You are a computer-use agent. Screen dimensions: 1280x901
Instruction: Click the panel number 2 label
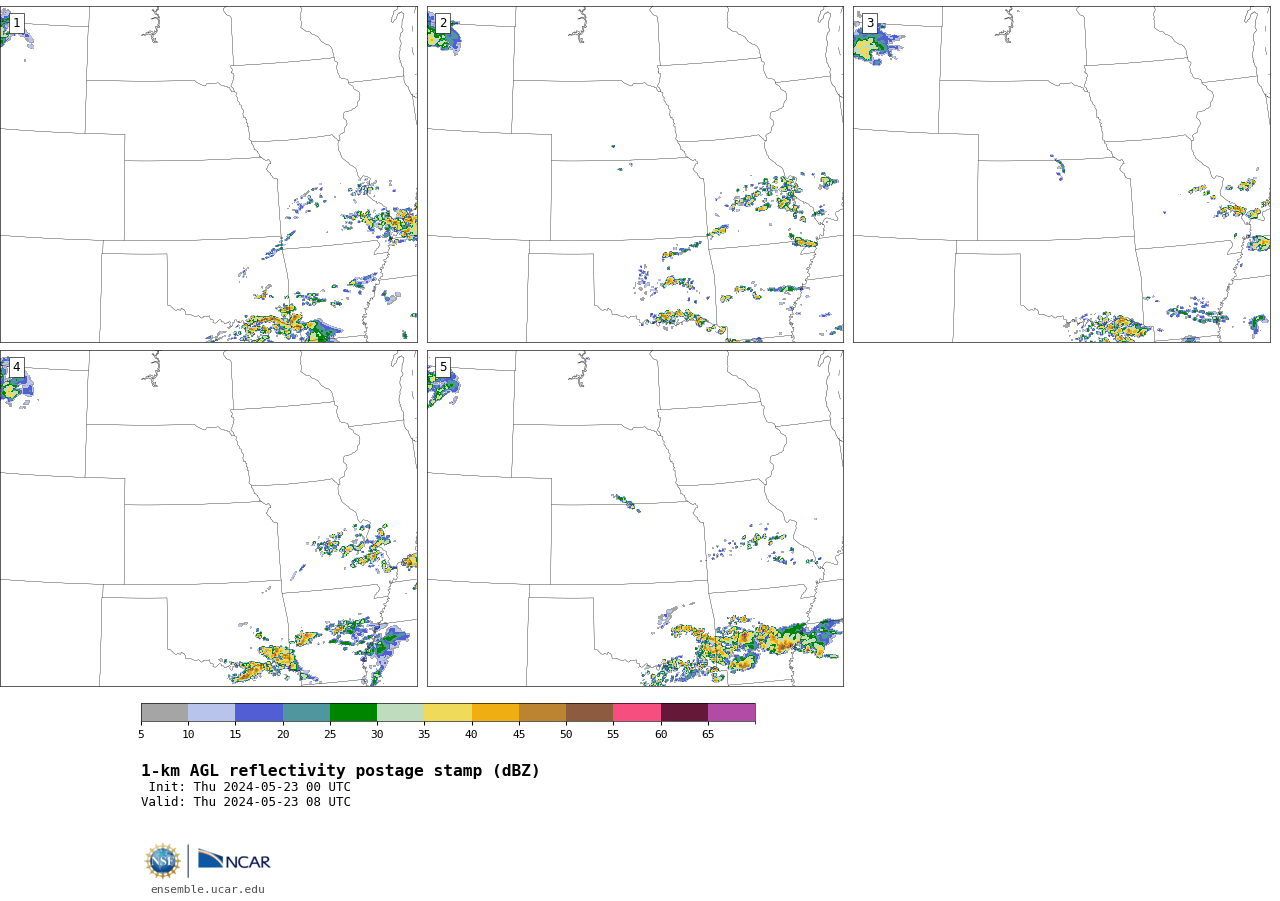(443, 23)
